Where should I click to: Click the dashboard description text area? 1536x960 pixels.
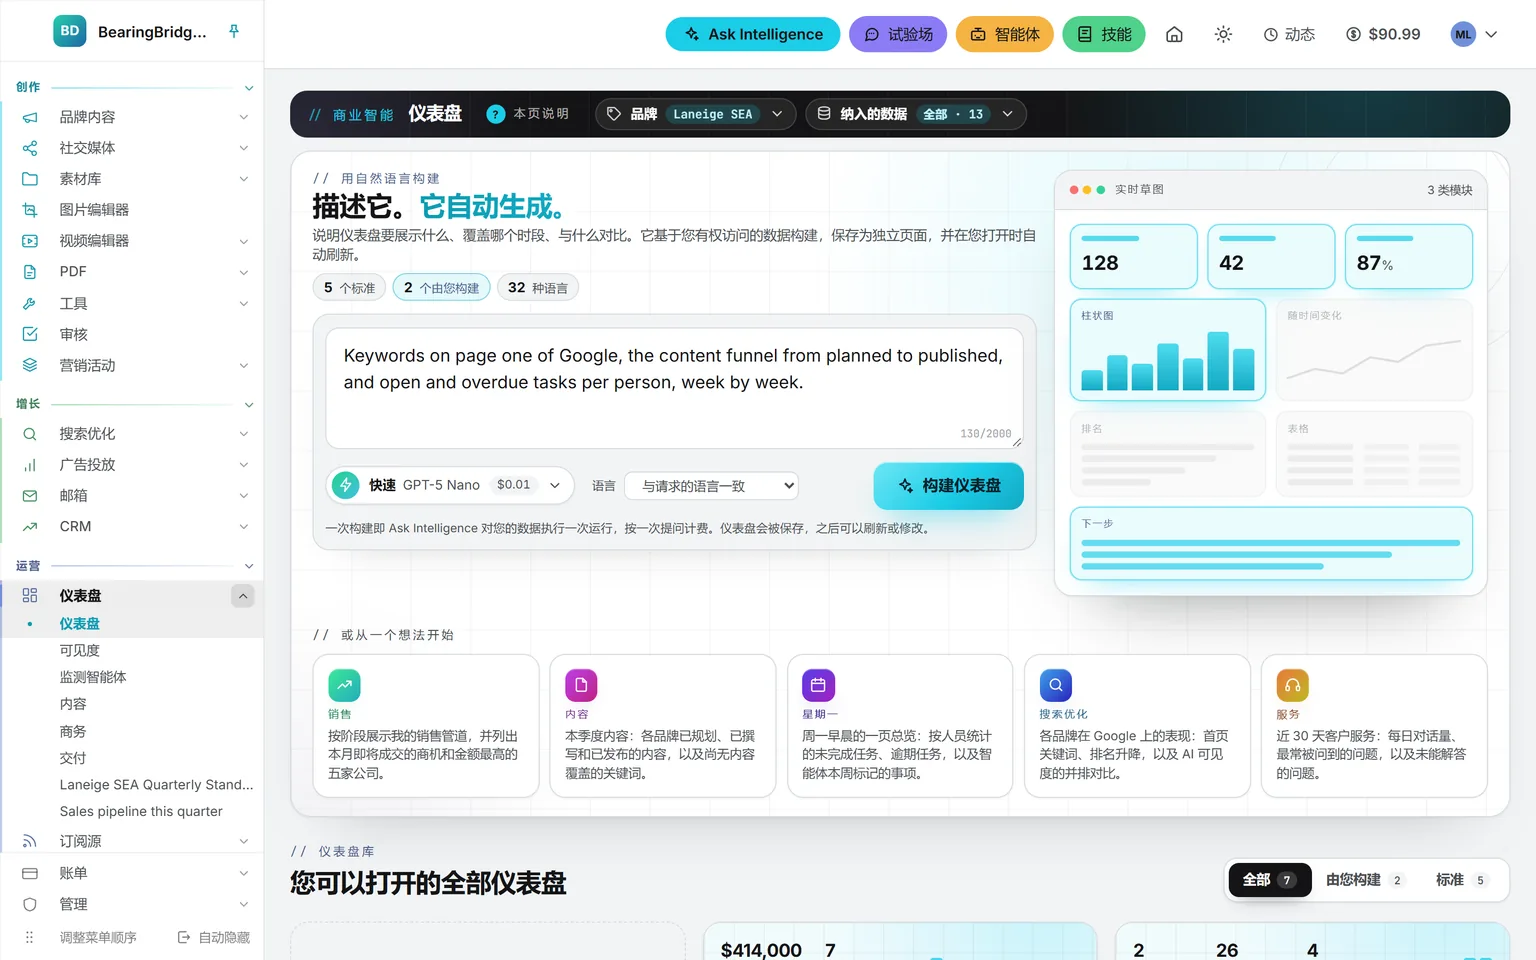tap(674, 388)
